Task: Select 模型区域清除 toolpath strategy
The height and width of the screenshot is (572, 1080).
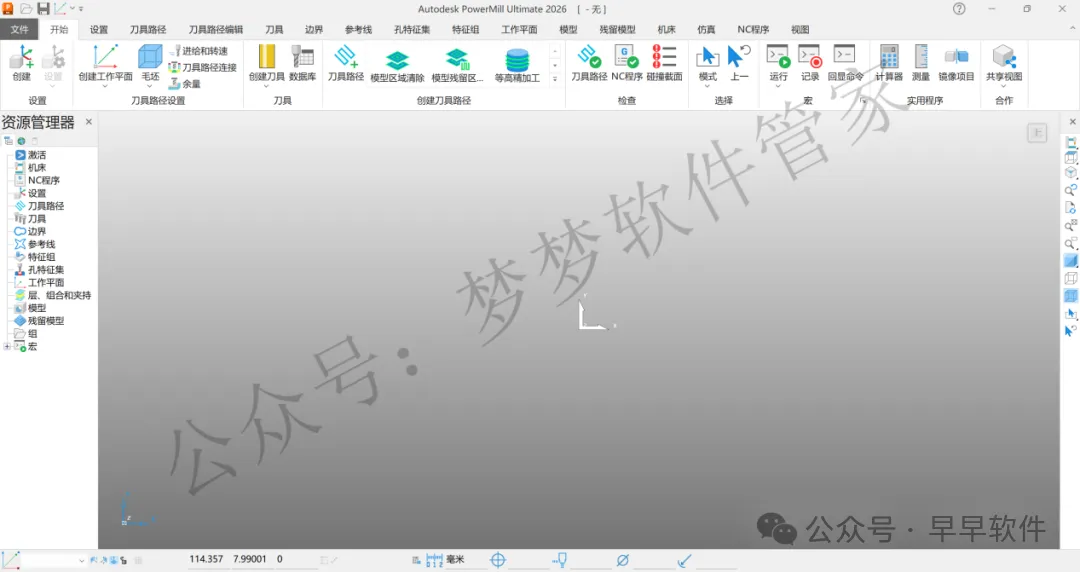Action: pos(397,66)
